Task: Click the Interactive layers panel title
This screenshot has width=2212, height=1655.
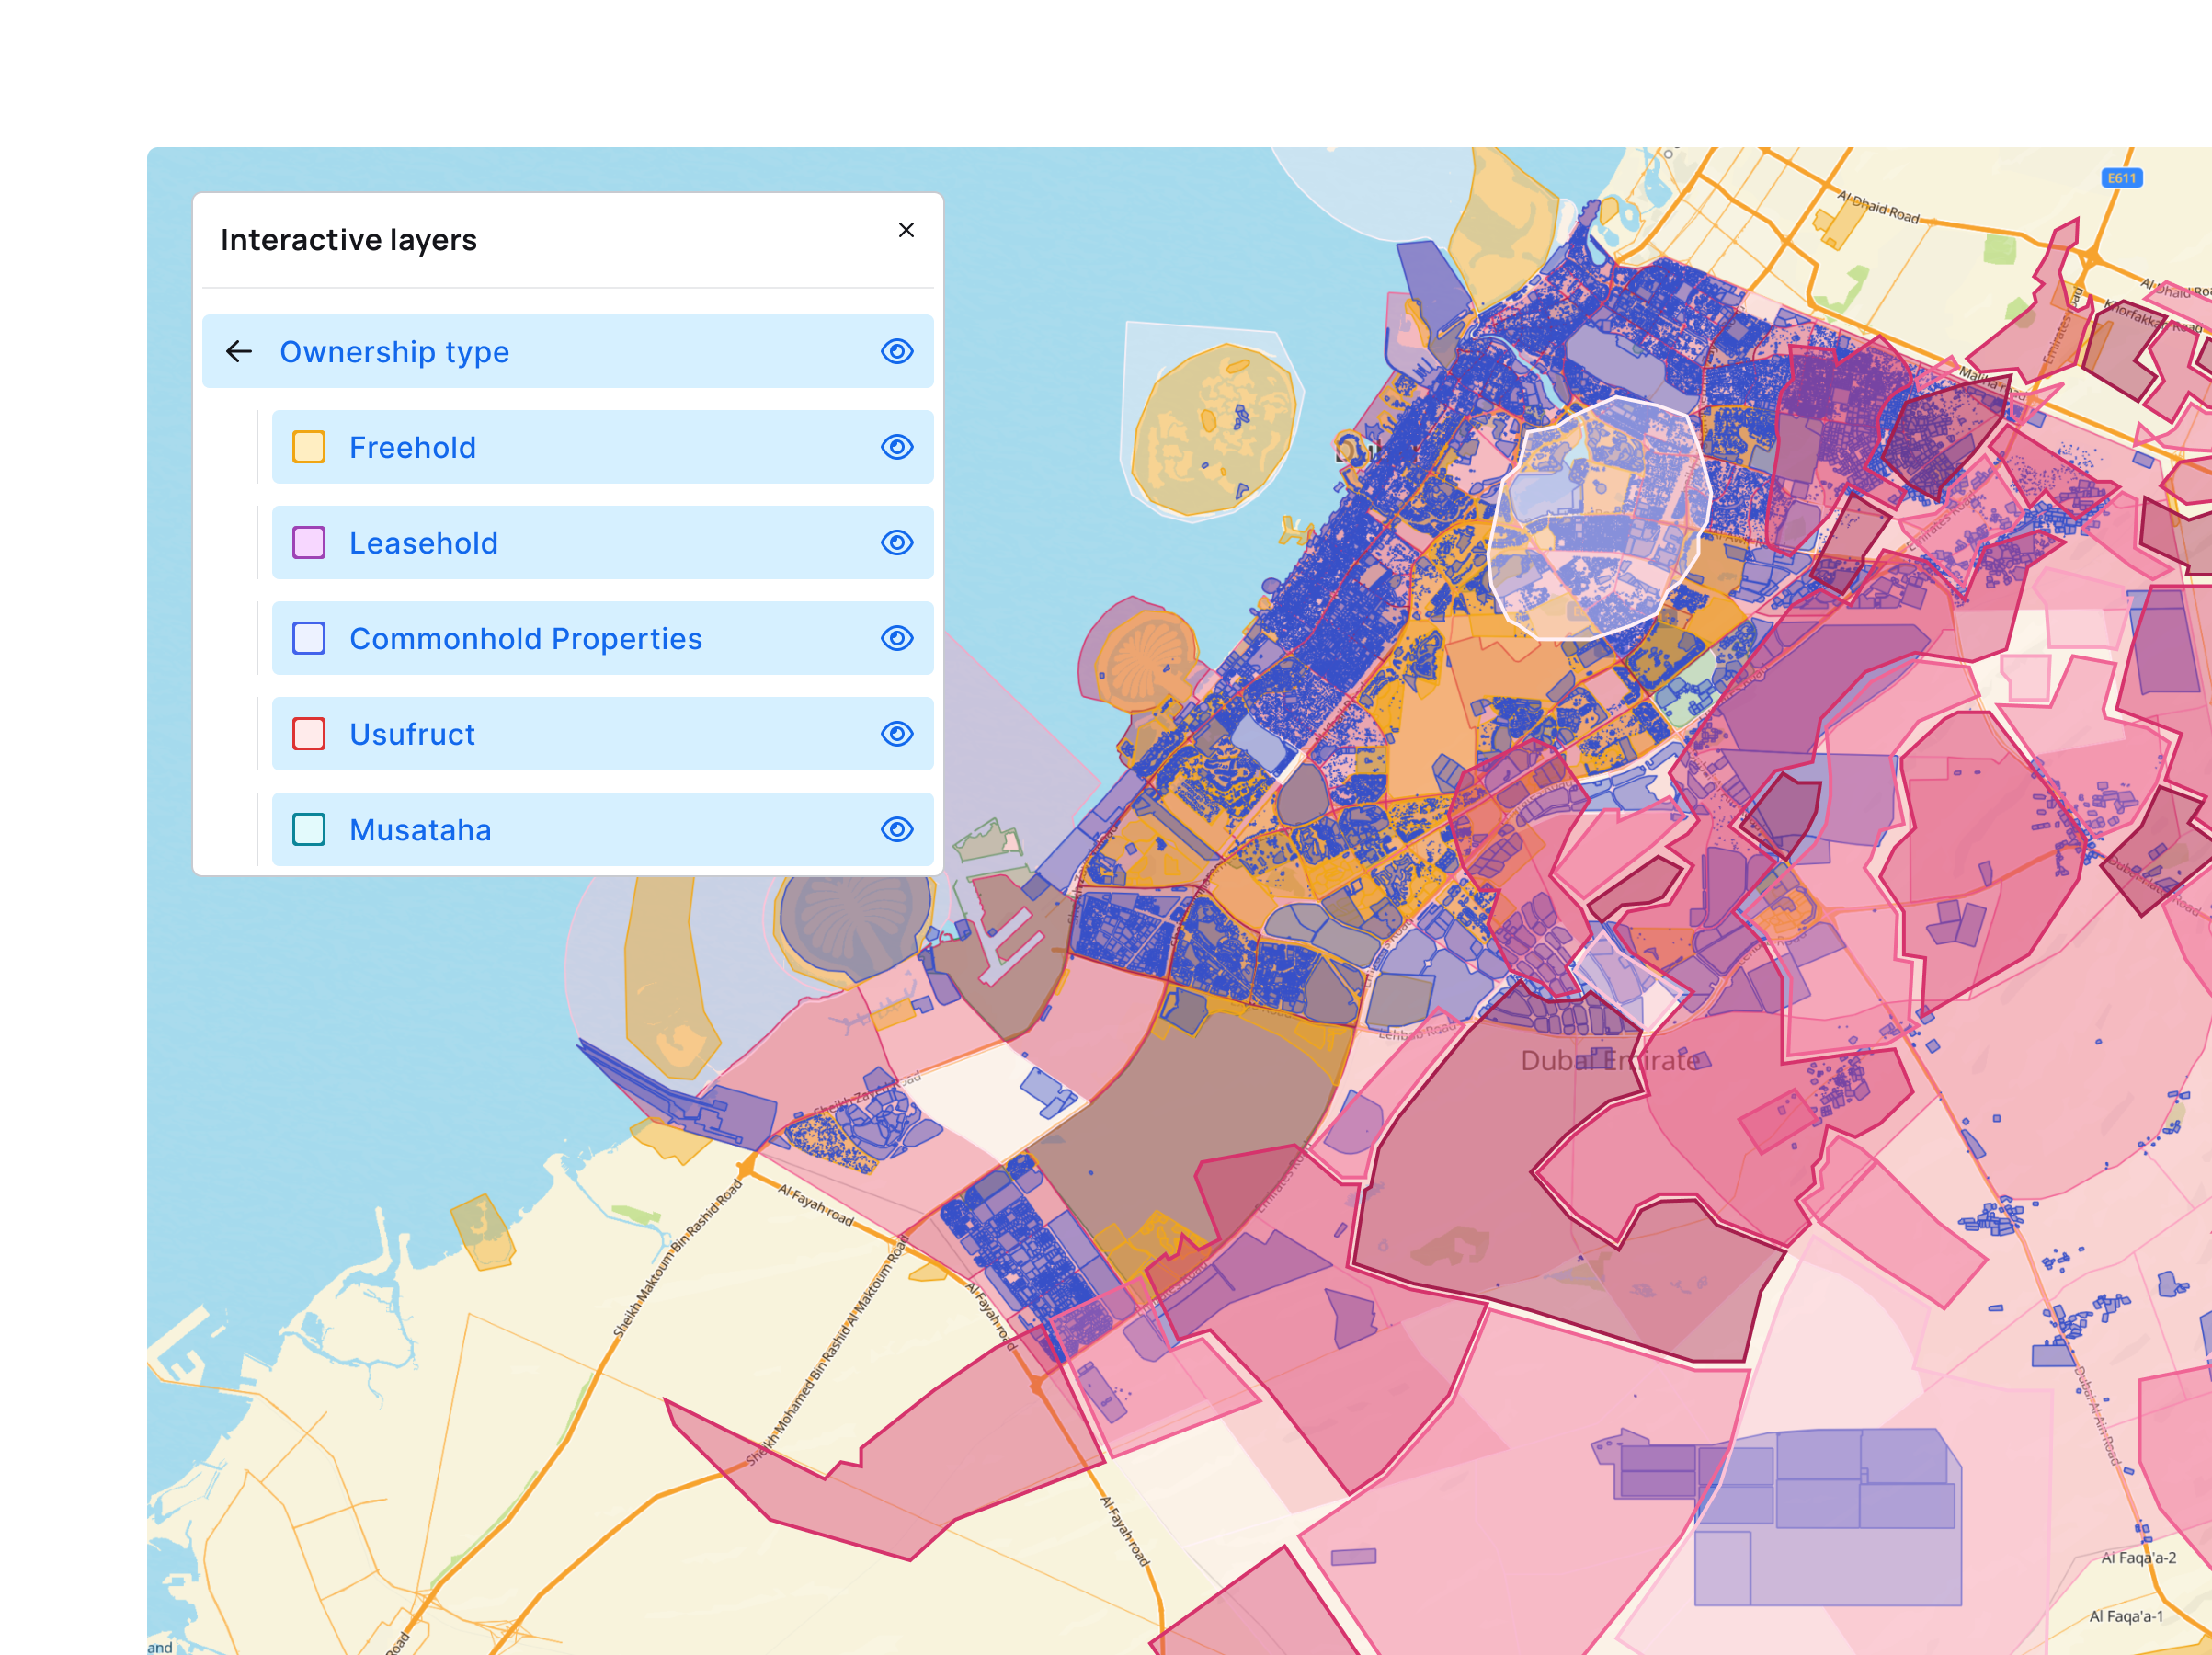Action: click(348, 240)
